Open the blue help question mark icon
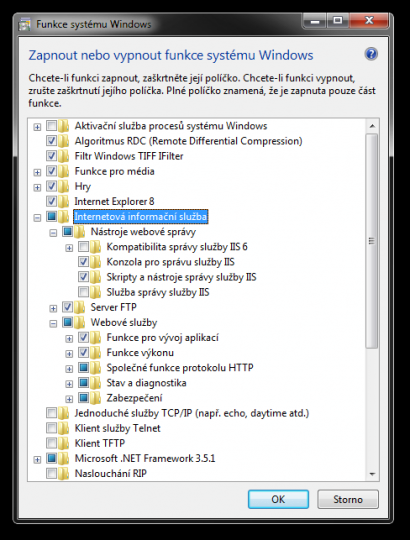The image size is (410, 540). coord(371,54)
